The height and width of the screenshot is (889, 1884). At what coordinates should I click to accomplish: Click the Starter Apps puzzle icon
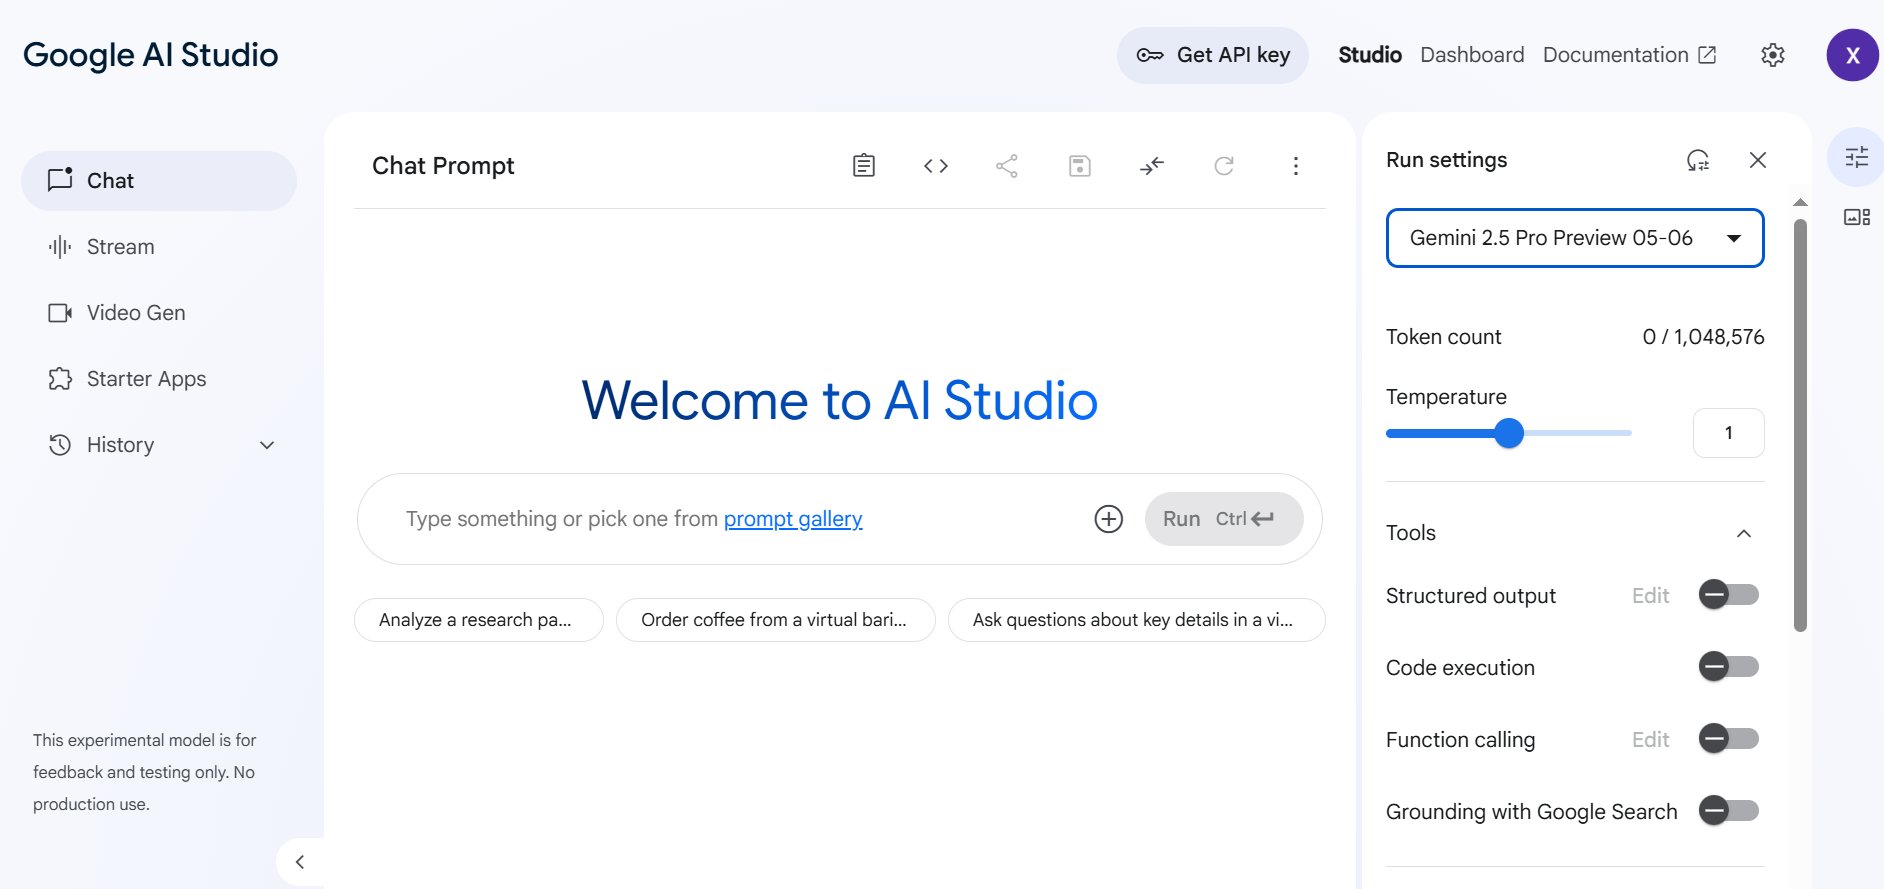point(60,379)
